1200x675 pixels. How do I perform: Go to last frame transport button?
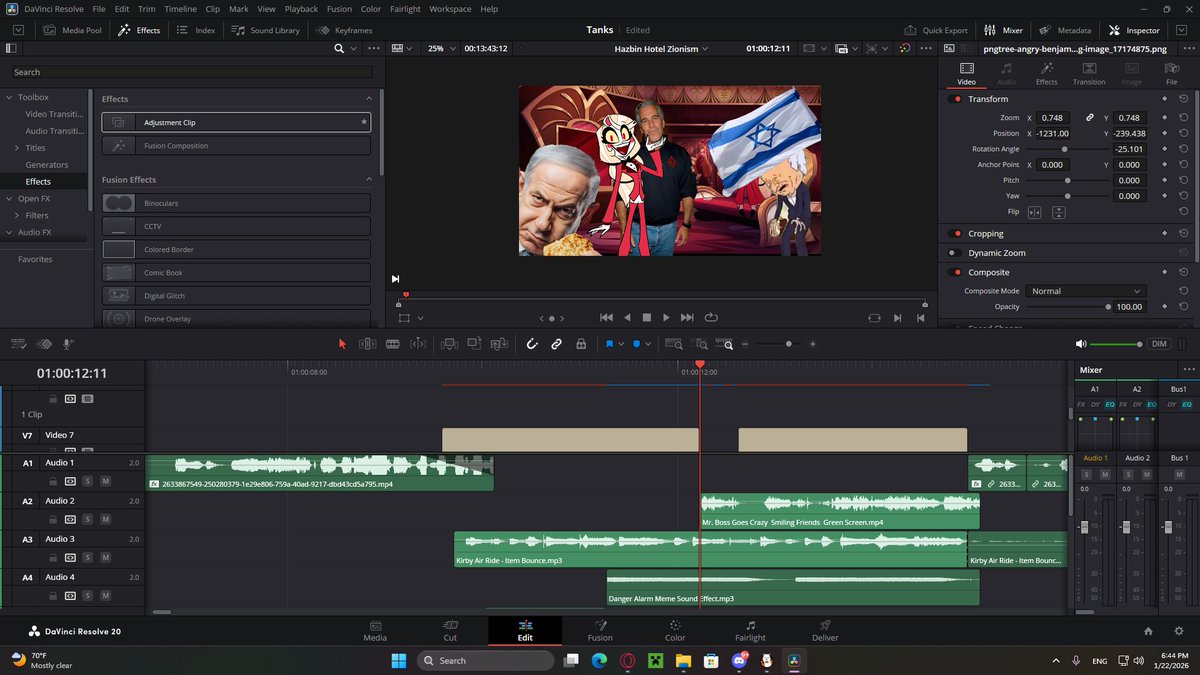pos(687,317)
